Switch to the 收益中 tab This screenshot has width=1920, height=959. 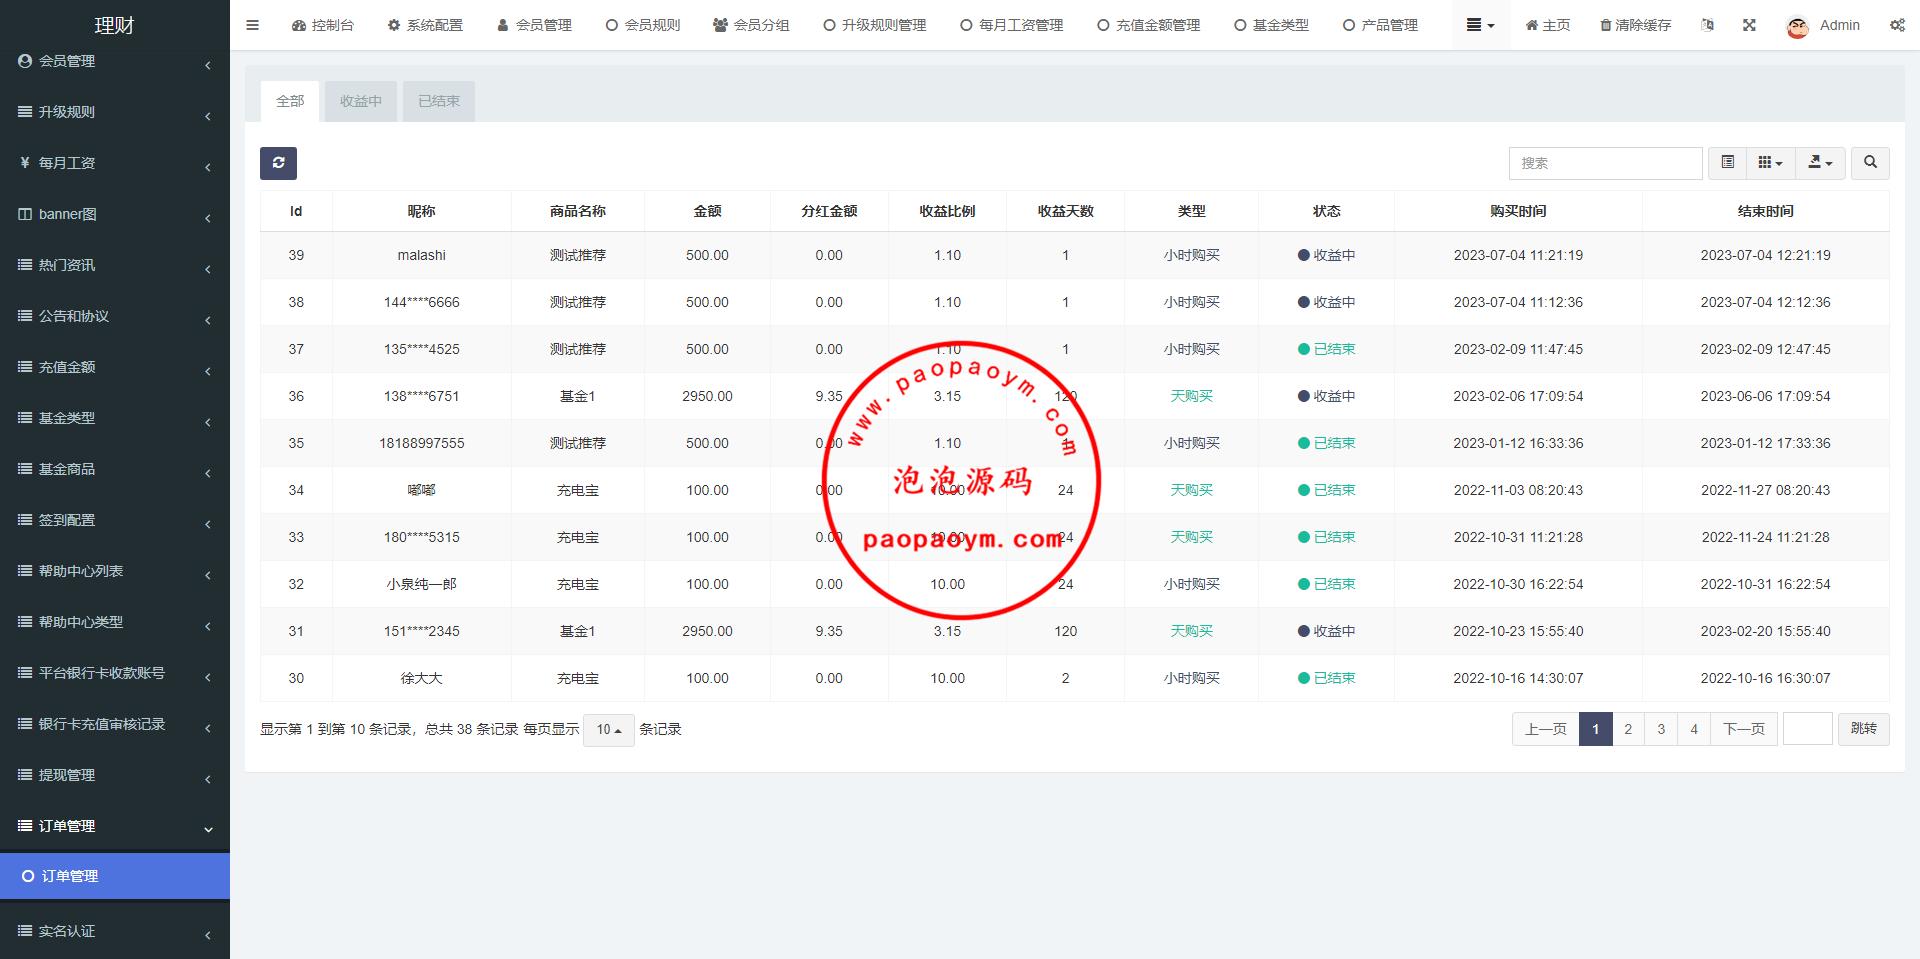[x=360, y=101]
